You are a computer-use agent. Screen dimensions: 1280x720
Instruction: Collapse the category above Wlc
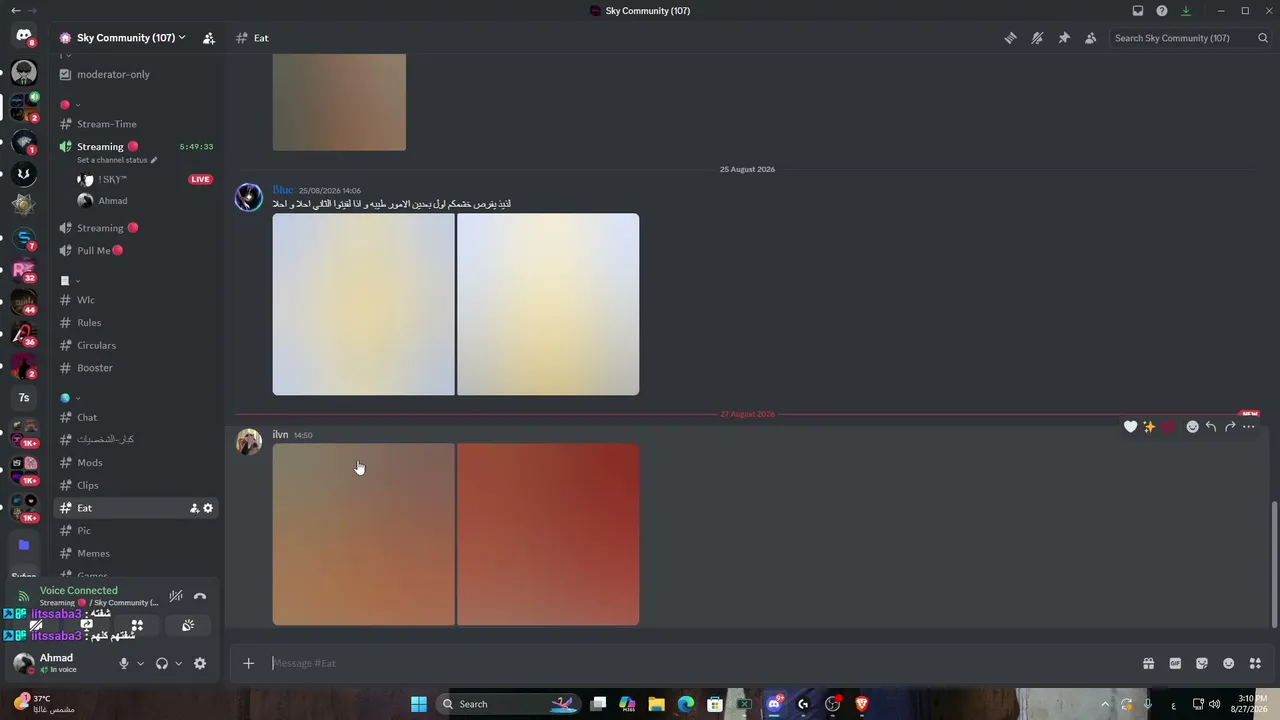[x=69, y=281]
